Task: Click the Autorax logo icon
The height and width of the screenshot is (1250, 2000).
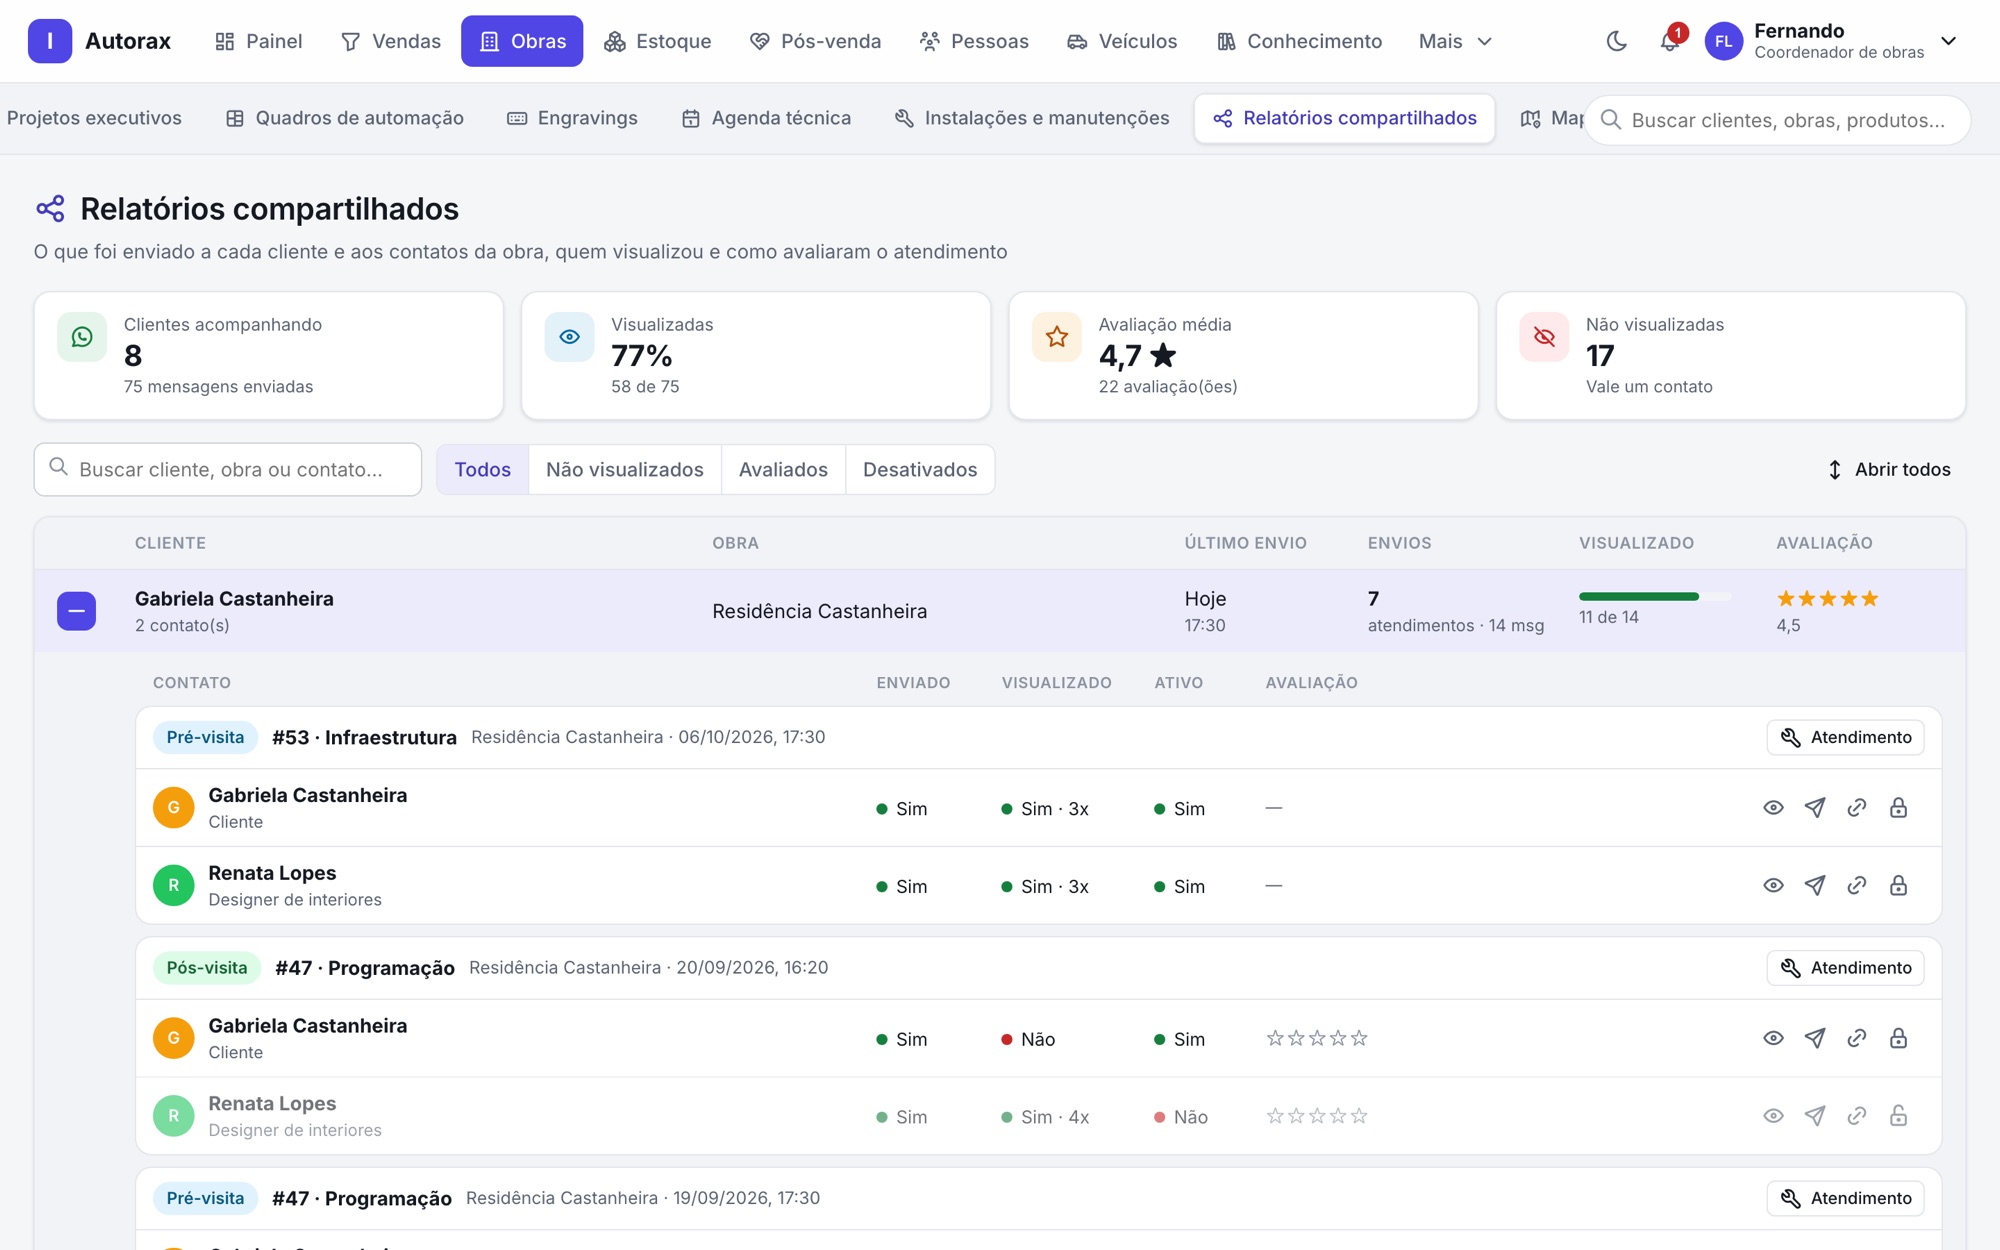Action: [50, 41]
